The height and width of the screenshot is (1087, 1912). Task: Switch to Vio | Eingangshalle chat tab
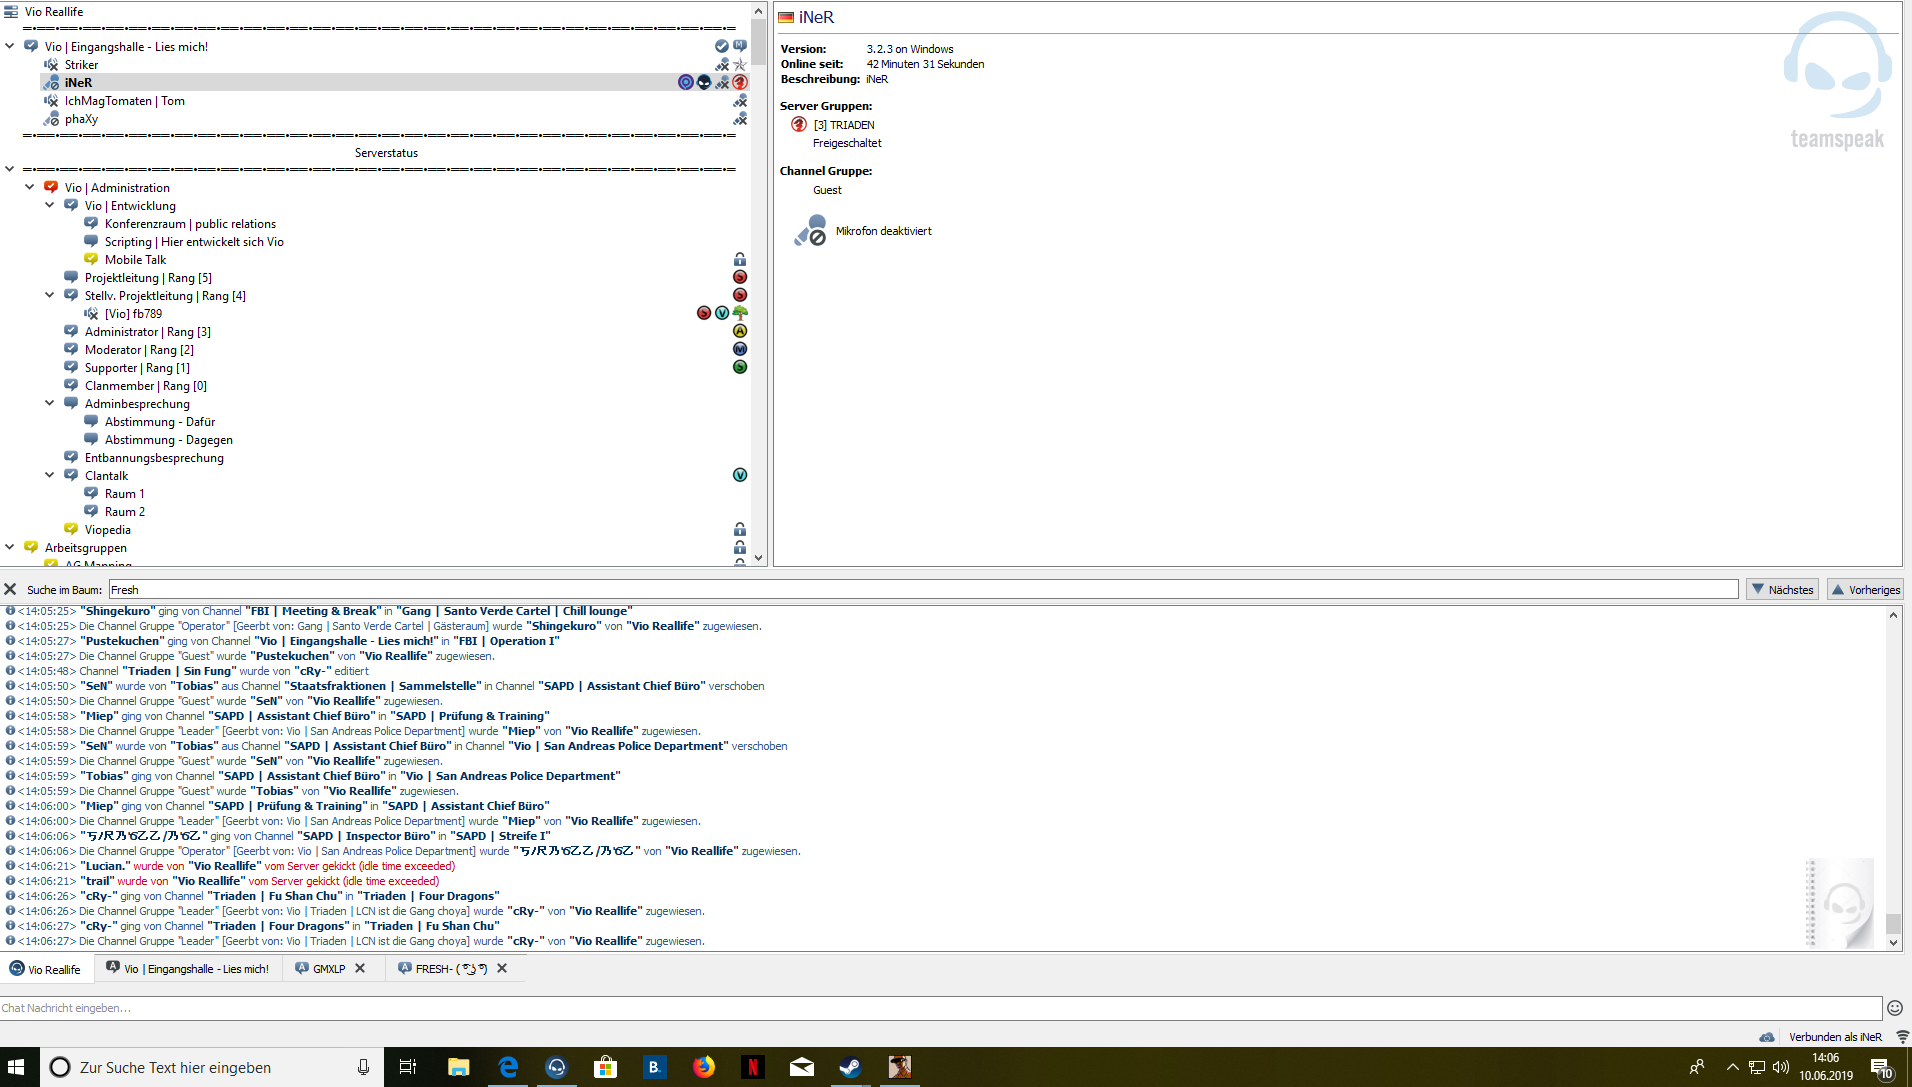click(x=188, y=969)
